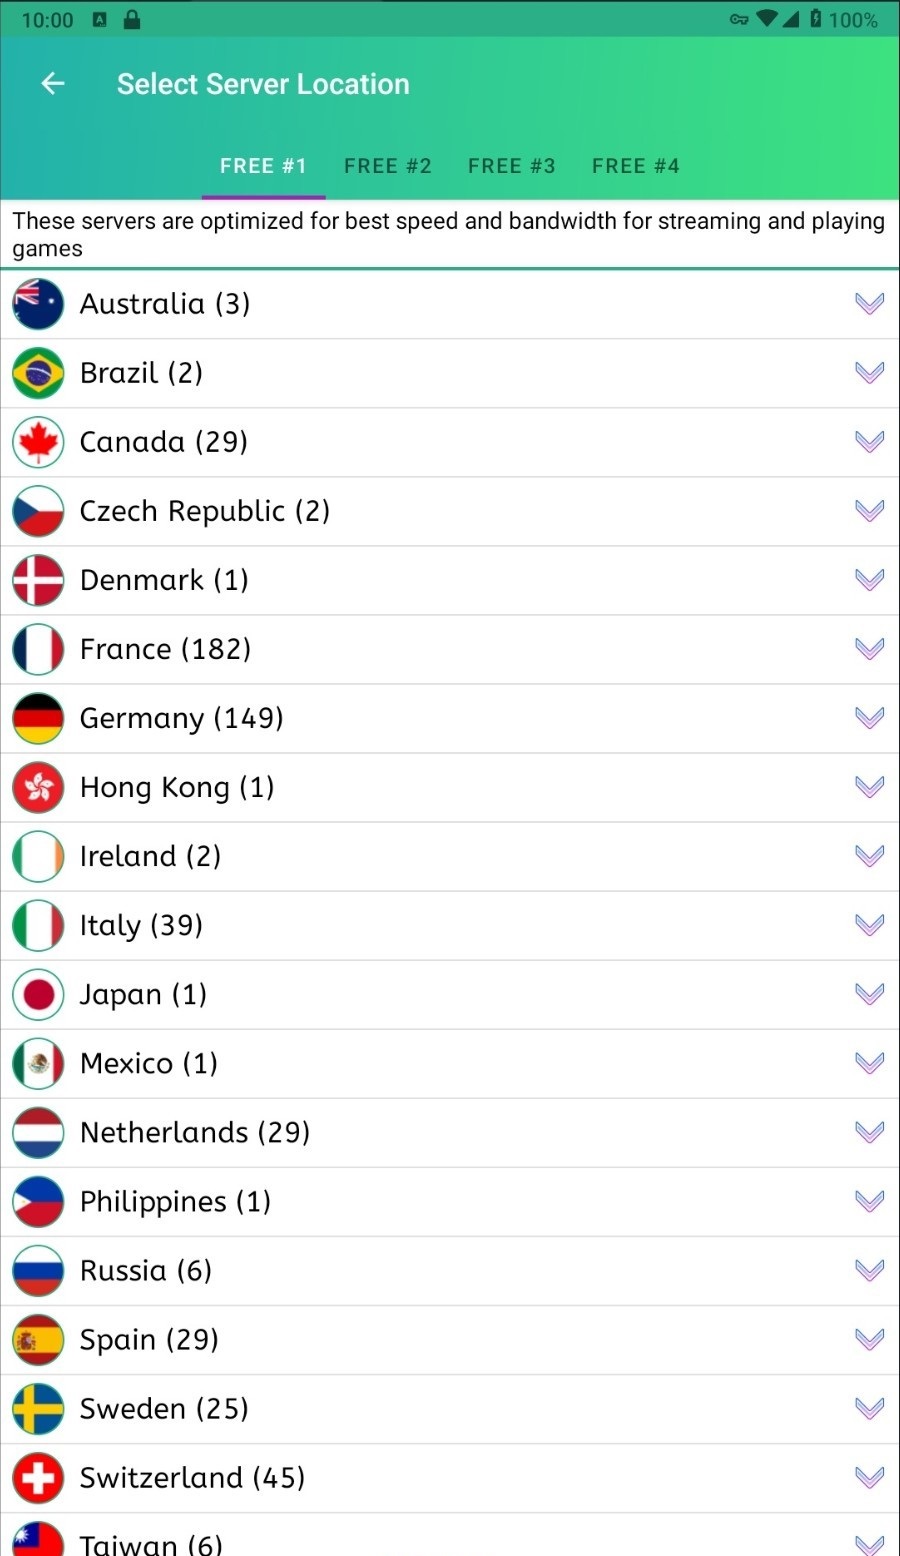Expand the Russia servers chevron
This screenshot has height=1556, width=900.
click(x=869, y=1270)
